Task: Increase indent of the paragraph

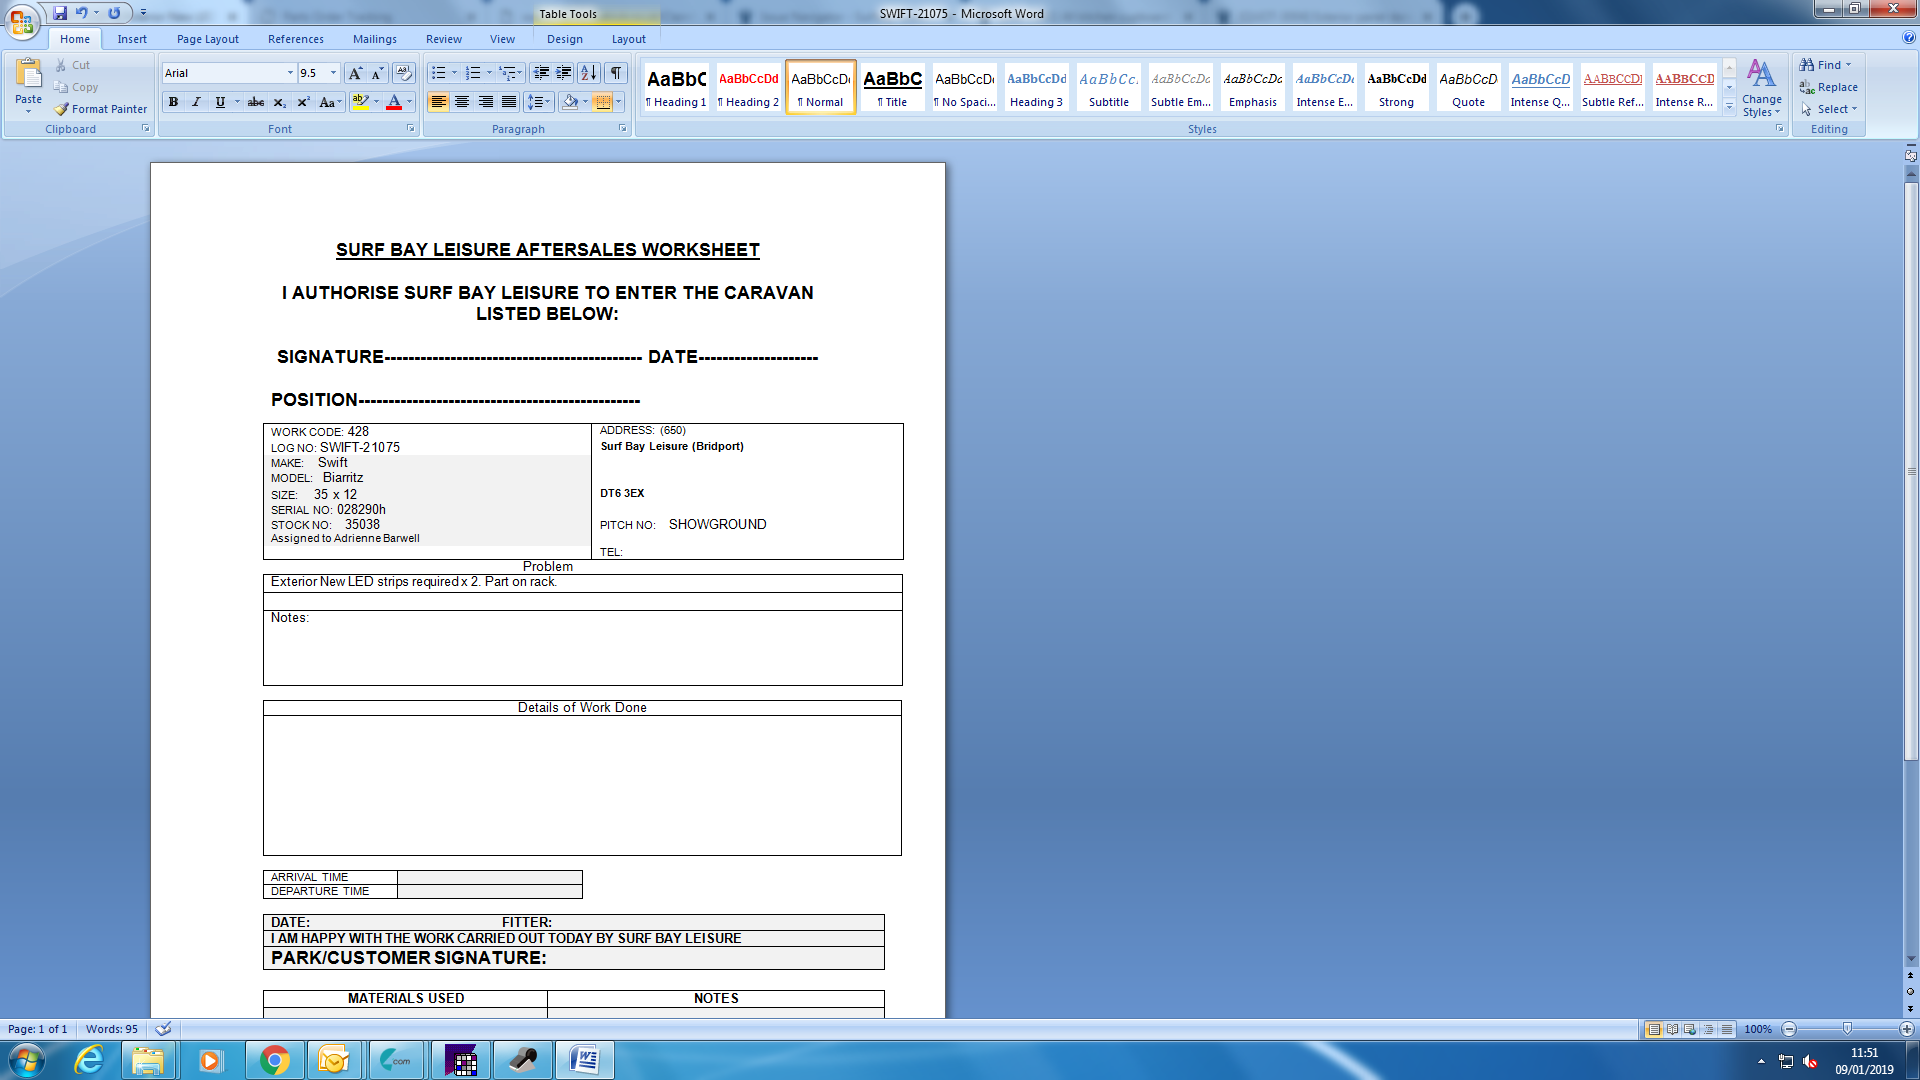Action: (x=564, y=73)
